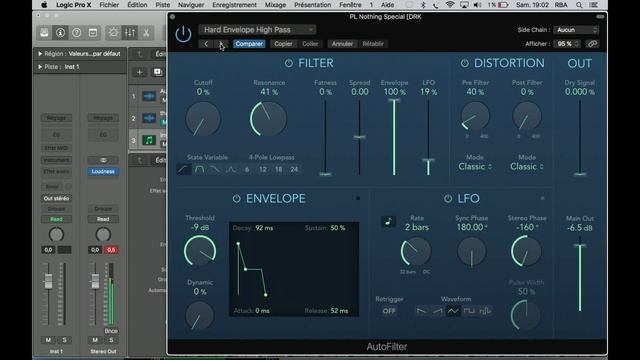Solo the Inst 1 channel strip
The image size is (640, 360).
tap(64, 340)
